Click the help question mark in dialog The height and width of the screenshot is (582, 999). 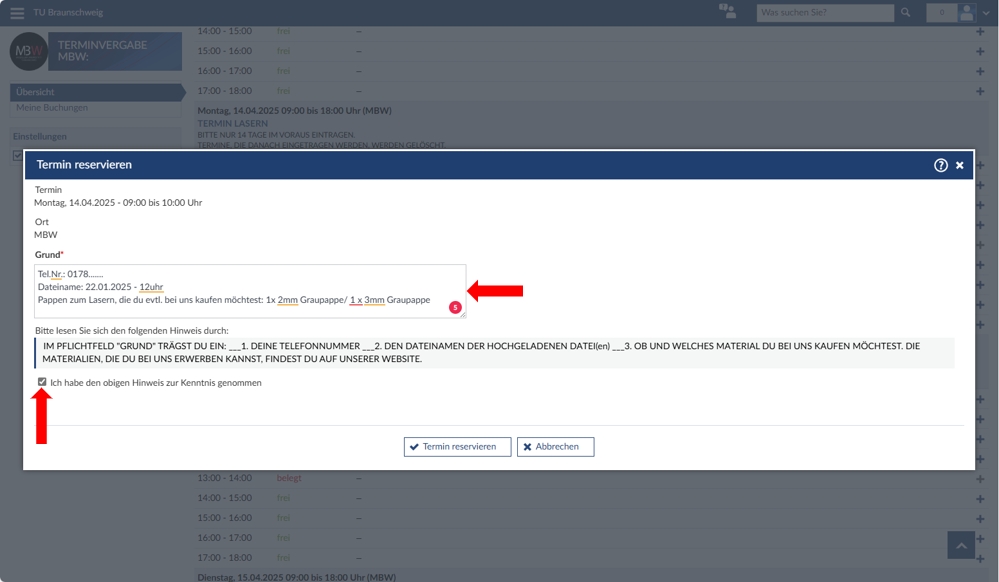pos(940,165)
